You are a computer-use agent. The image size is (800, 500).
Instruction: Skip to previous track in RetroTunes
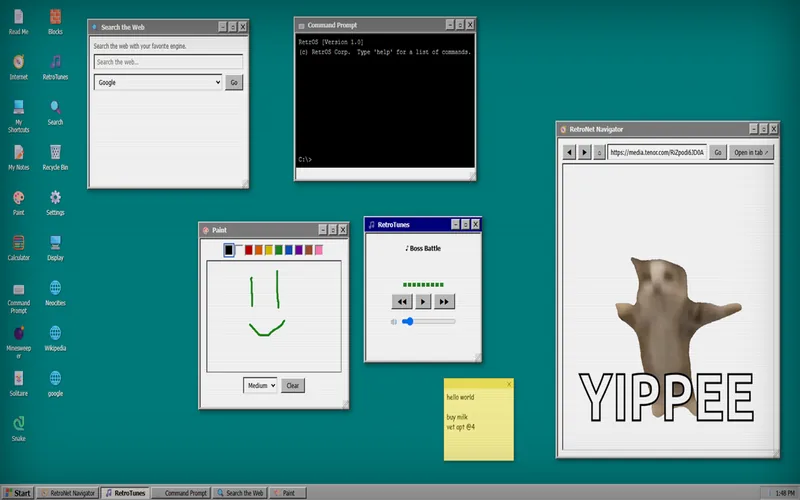click(x=402, y=302)
